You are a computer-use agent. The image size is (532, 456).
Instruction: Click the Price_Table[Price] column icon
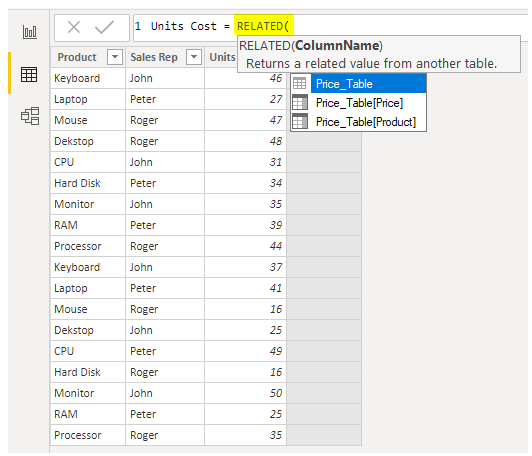pyautogui.click(x=300, y=102)
